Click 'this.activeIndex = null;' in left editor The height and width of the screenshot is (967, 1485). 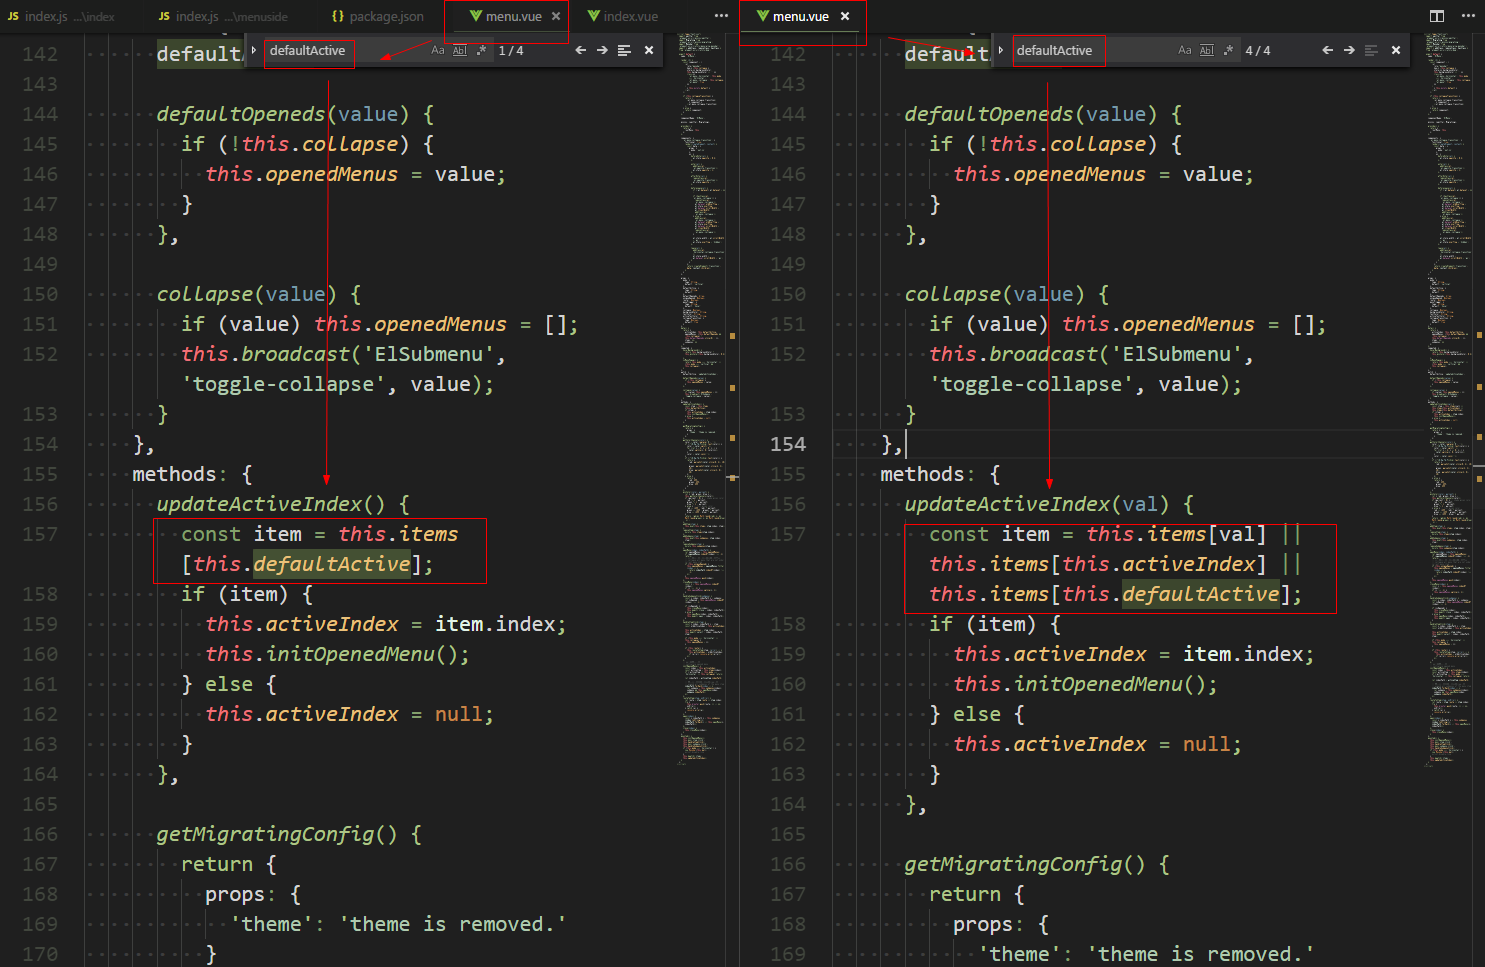pos(350,714)
